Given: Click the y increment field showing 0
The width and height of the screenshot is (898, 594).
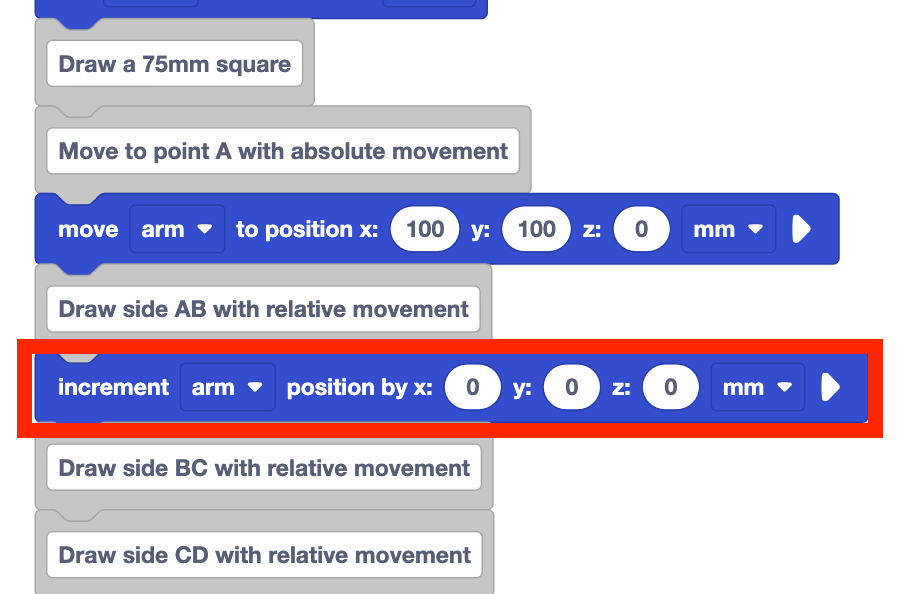Looking at the screenshot, I should coord(571,387).
